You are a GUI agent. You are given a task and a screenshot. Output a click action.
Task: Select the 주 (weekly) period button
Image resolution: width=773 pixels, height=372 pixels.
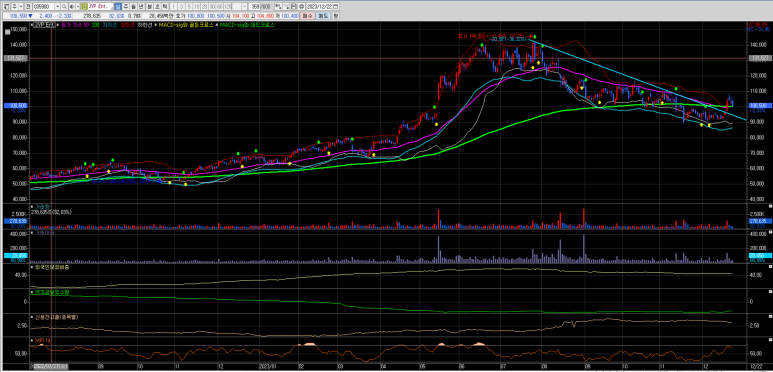[x=126, y=6]
